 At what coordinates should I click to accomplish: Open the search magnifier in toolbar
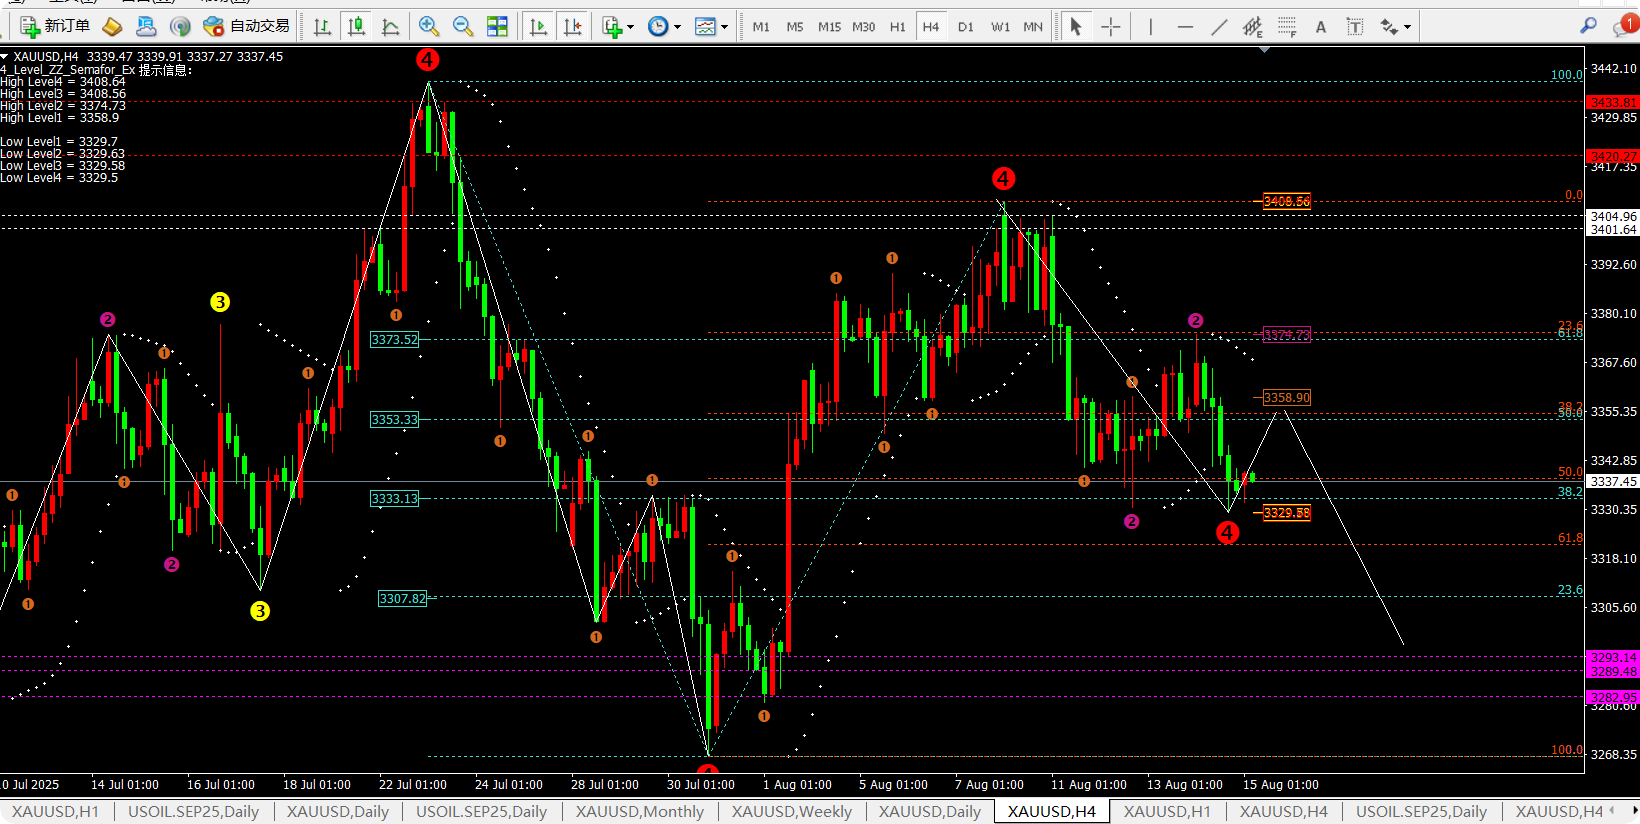point(1588,26)
